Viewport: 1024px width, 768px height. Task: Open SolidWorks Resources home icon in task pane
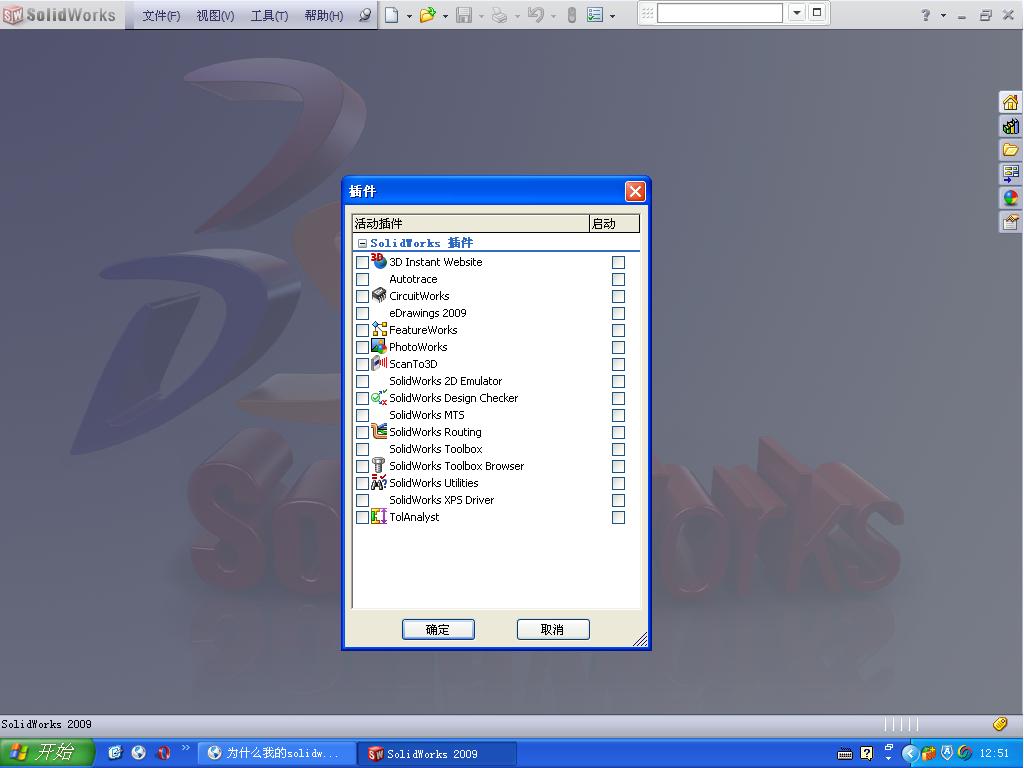tap(1010, 103)
